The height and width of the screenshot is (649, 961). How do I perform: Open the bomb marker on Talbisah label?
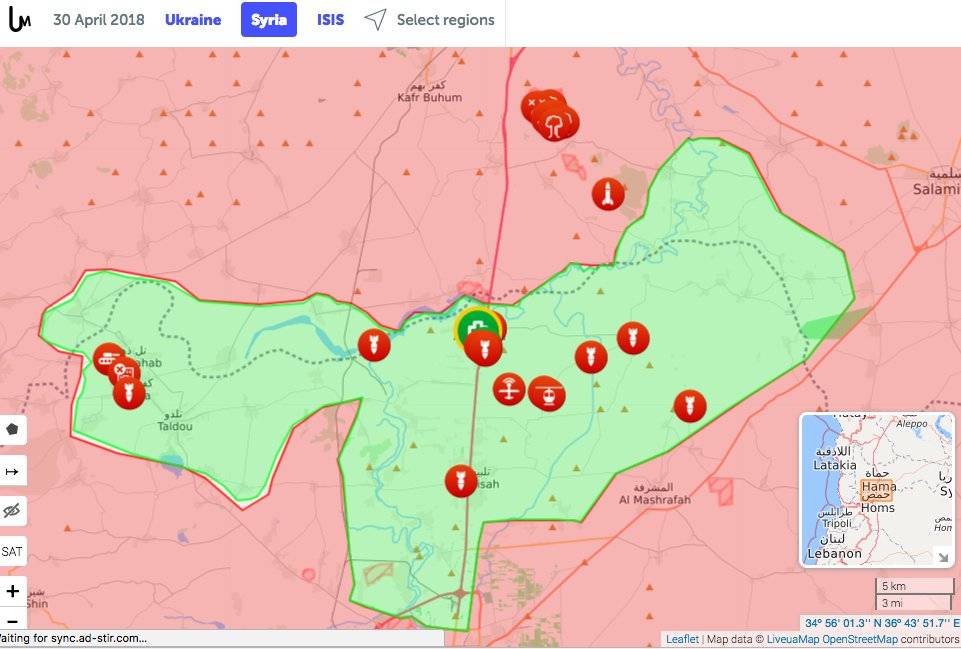[x=461, y=481]
